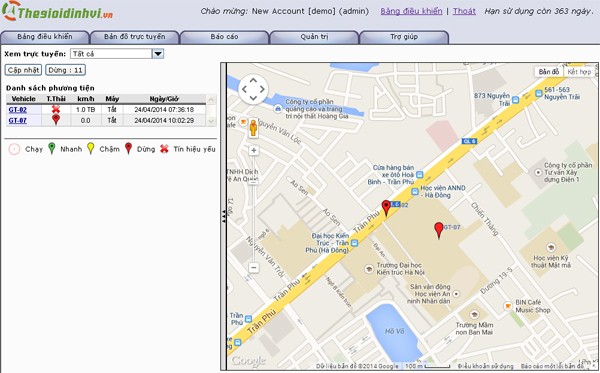Image resolution: width=600 pixels, height=373 pixels.
Task: Click the Học viện ANND - Hà Đông bus stop icon
Action: point(415,192)
